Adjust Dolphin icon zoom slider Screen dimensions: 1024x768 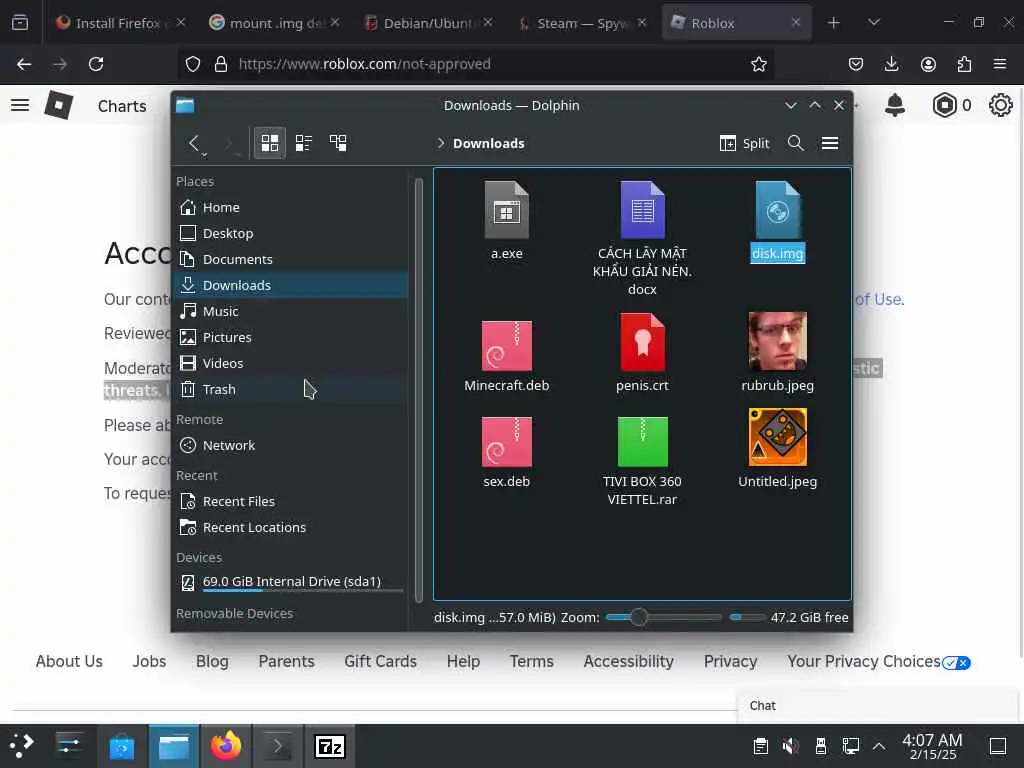pos(639,617)
